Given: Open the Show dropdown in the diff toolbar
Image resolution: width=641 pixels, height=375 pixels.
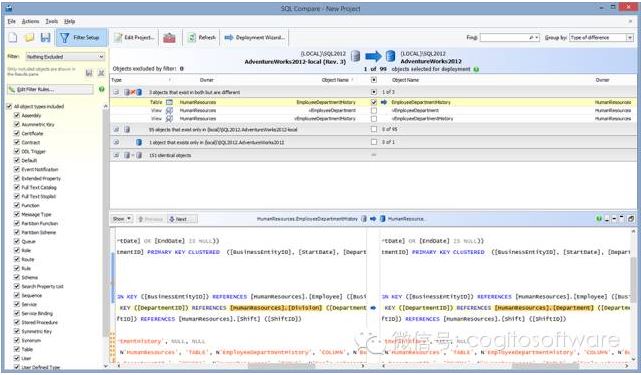Looking at the screenshot, I should click(122, 219).
